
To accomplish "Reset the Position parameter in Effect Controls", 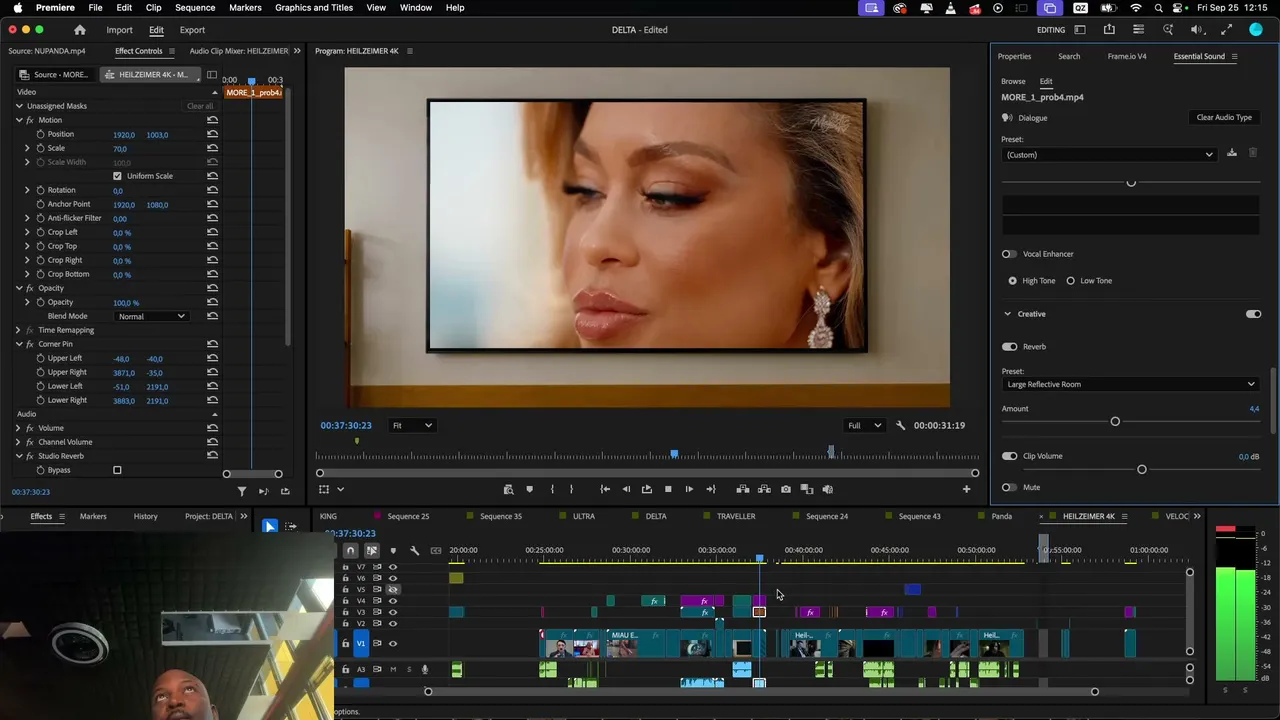I will (212, 134).
